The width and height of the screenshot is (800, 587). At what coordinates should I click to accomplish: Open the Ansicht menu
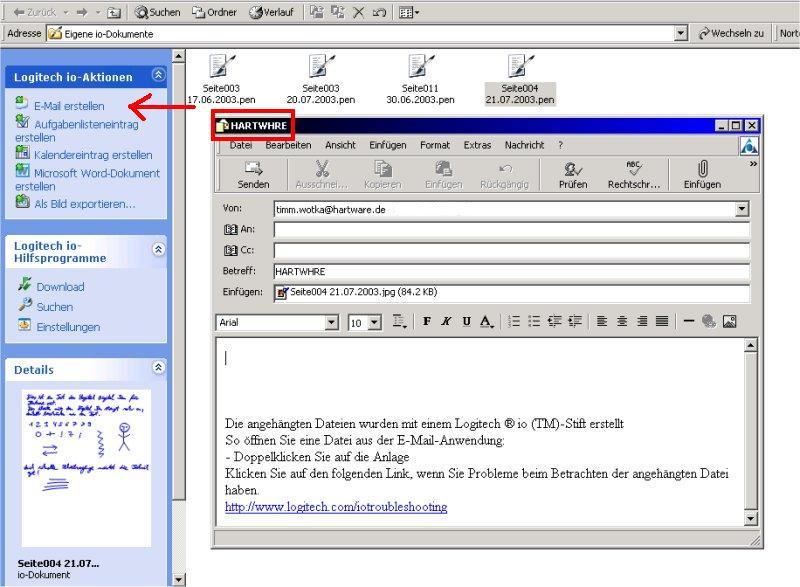point(340,145)
